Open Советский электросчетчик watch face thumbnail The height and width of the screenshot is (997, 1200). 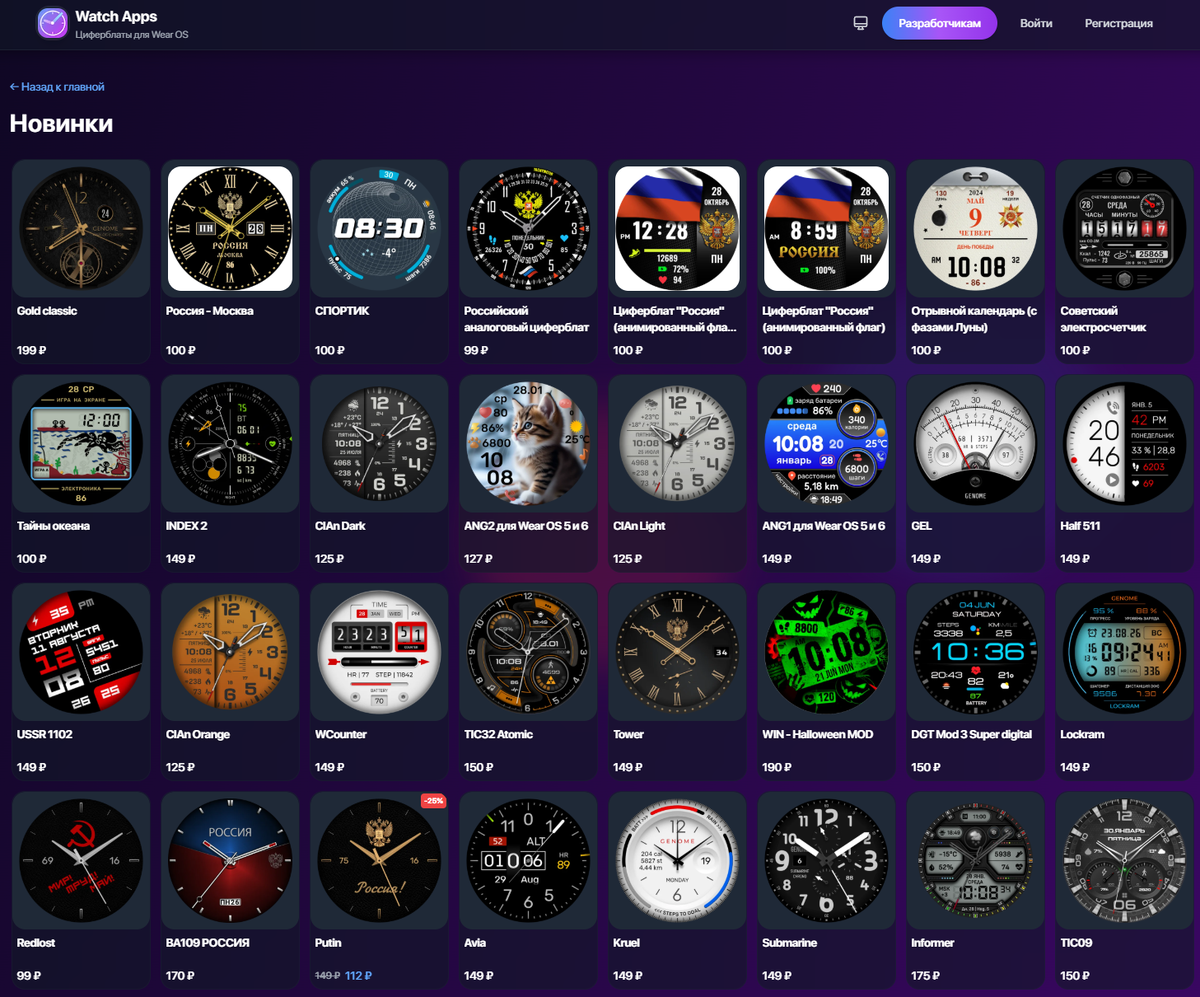coord(1125,229)
